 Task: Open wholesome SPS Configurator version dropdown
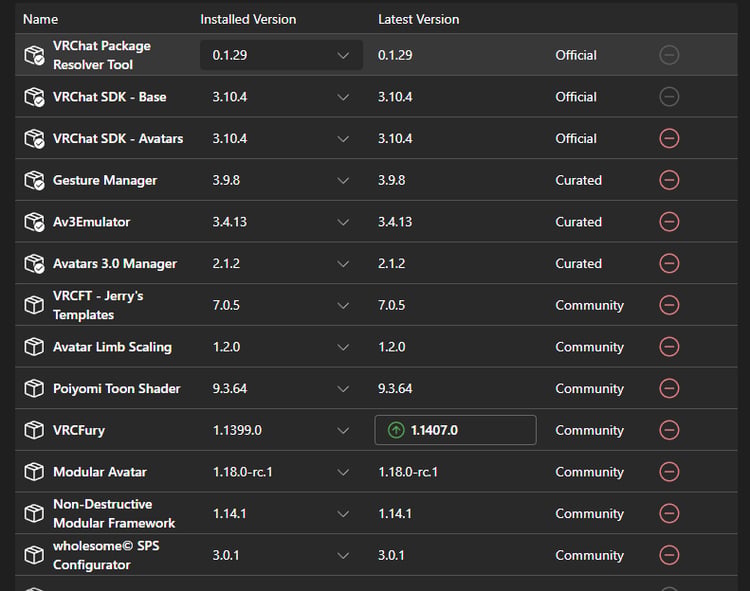281,555
